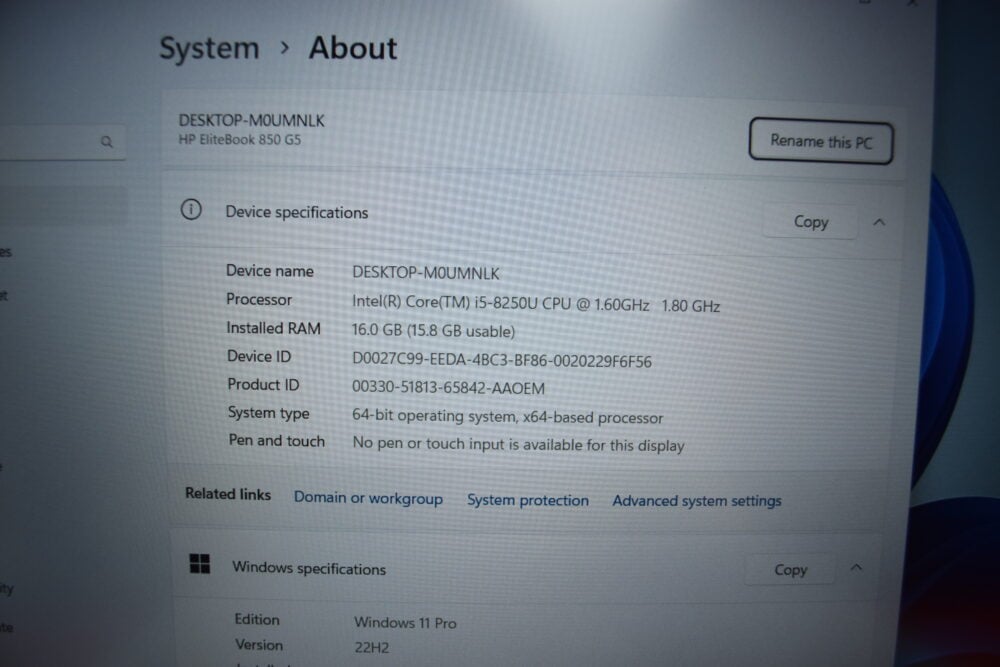1000x667 pixels.
Task: Select the device name value DESKTOP-M0UMNLK
Action: coord(425,273)
